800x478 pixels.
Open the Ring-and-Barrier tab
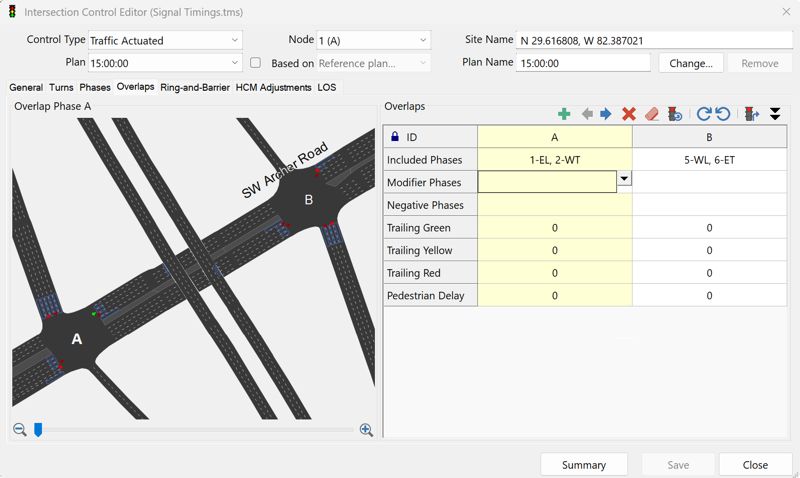pos(195,87)
